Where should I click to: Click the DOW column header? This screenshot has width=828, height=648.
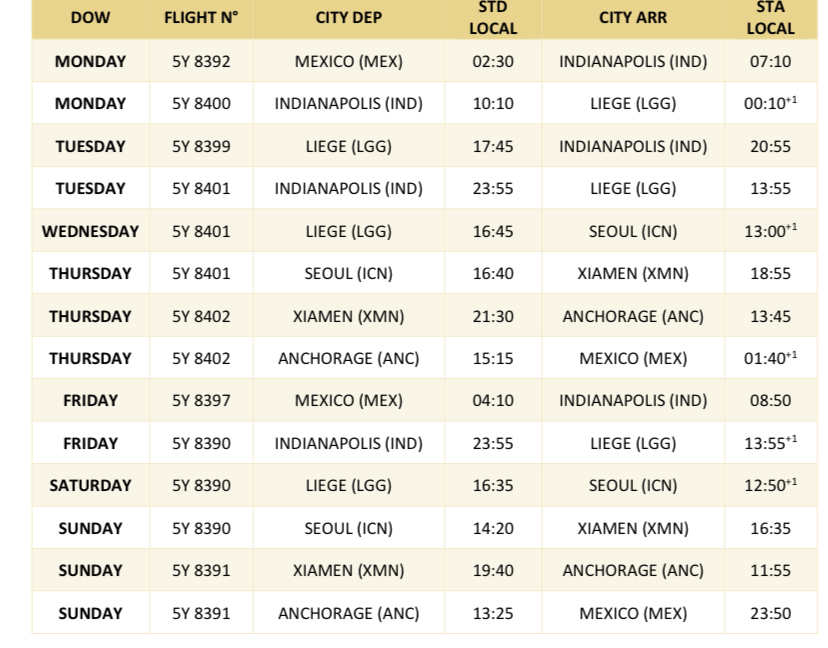tap(90, 18)
